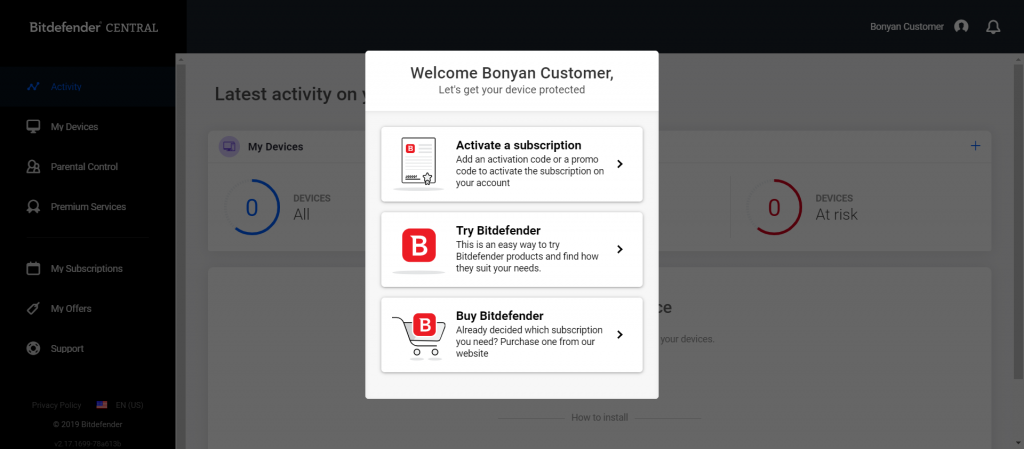The height and width of the screenshot is (449, 1024).
Task: Expand the Buy Bitdefender chevron arrow
Action: coord(620,335)
